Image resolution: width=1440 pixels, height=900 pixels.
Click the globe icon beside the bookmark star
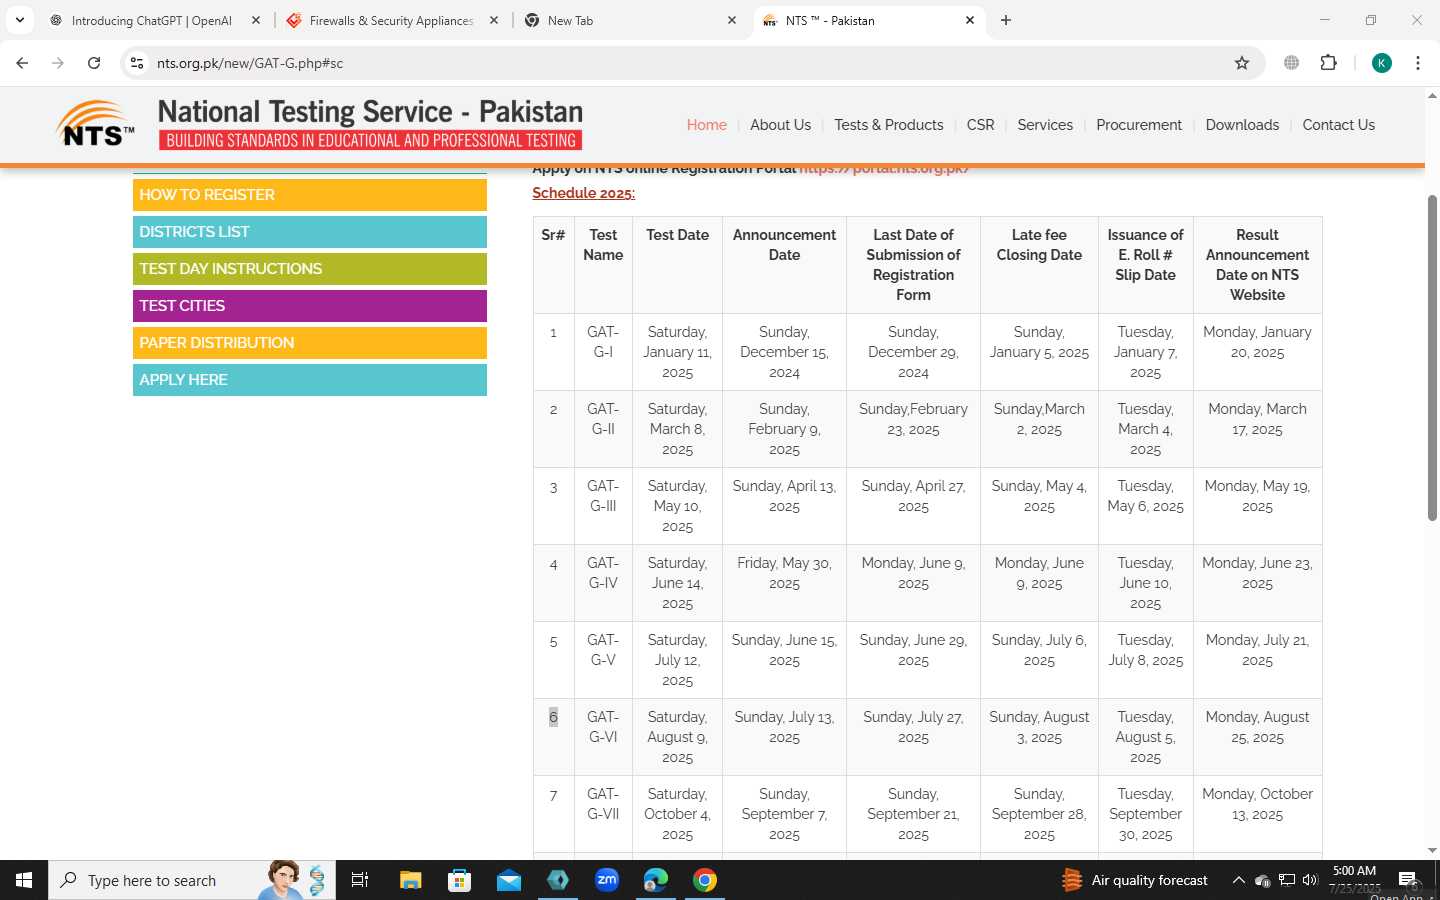[1292, 63]
